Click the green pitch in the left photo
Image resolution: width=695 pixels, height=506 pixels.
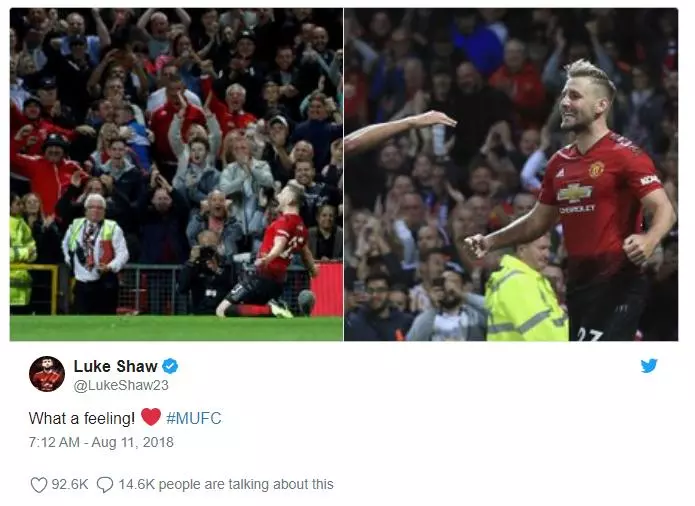[176, 328]
